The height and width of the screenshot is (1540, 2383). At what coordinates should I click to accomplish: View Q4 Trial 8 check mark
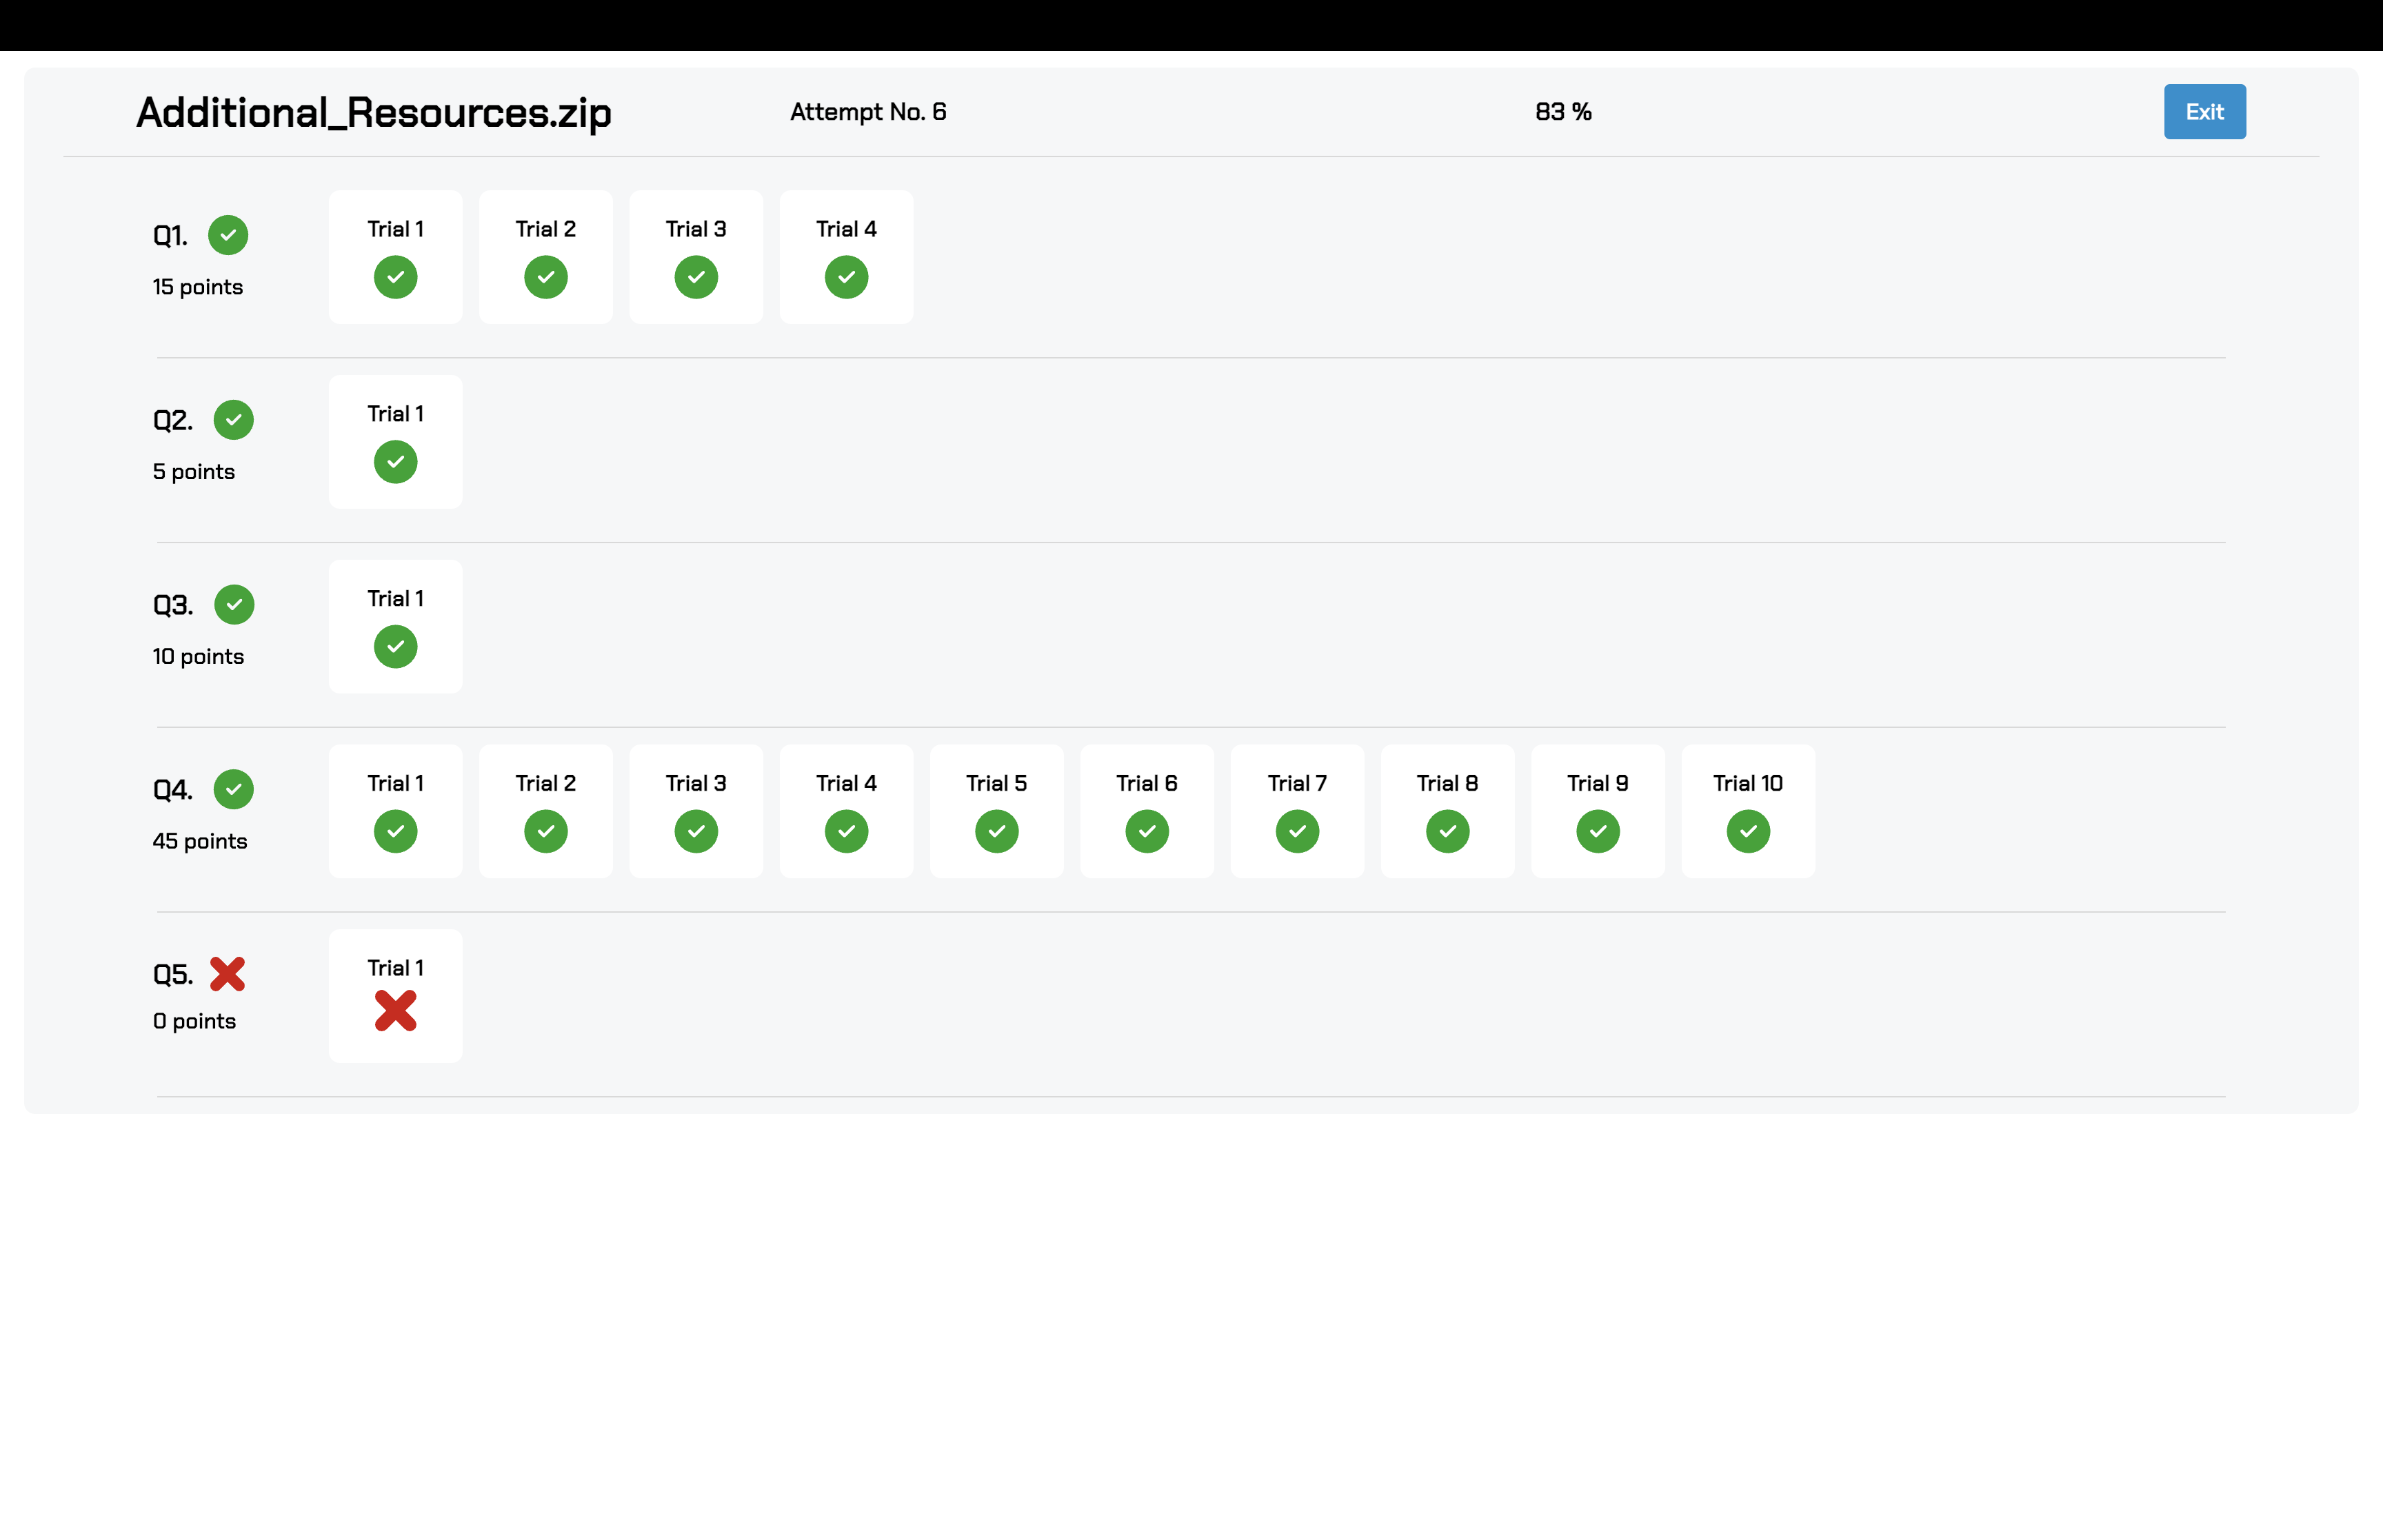point(1447,831)
